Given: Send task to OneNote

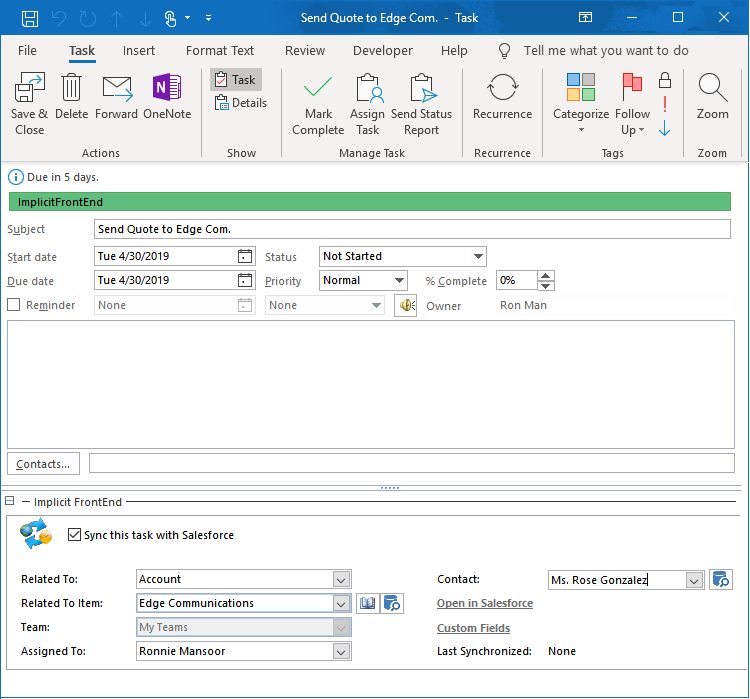Looking at the screenshot, I should pos(166,90).
